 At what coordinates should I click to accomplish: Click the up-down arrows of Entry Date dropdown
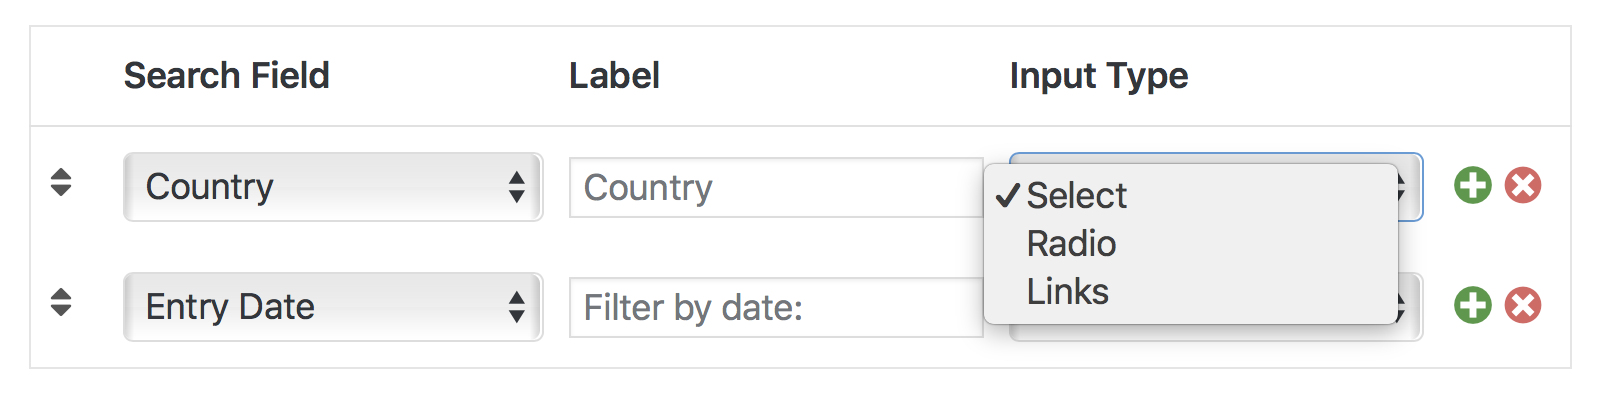coord(516,307)
